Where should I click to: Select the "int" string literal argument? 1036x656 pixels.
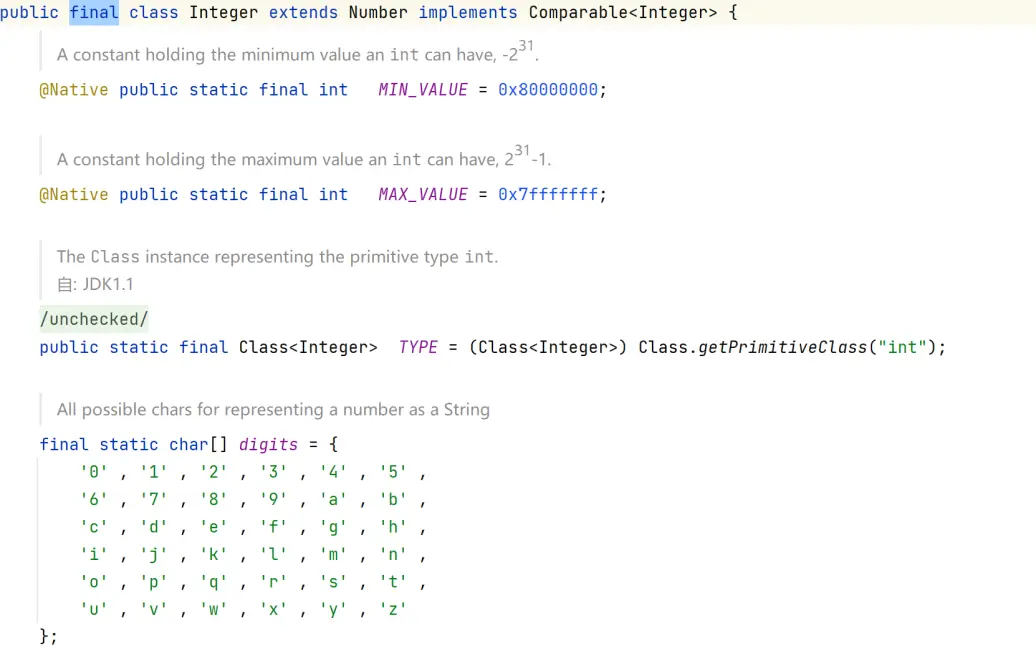[x=904, y=347]
